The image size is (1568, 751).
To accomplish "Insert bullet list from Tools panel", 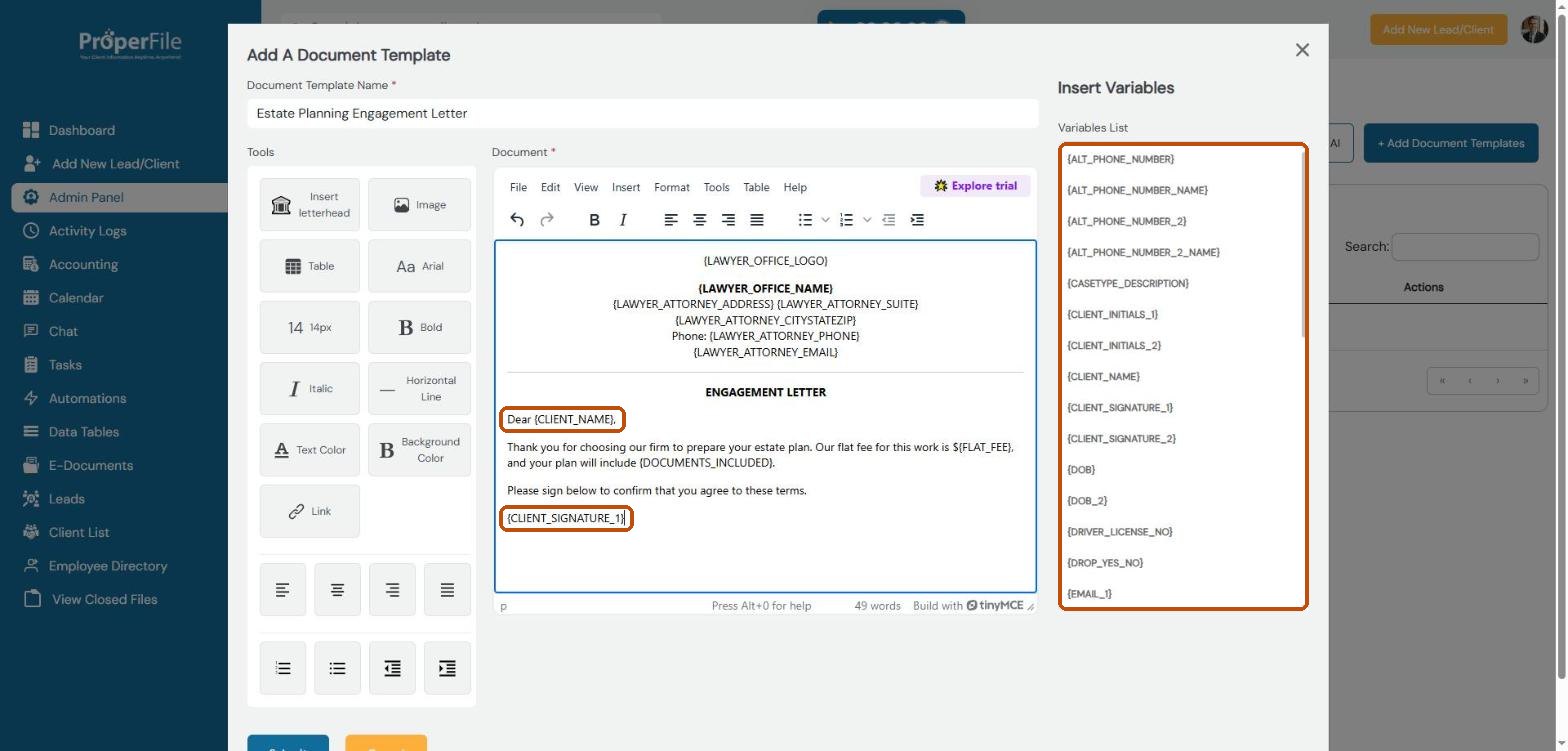I will [338, 668].
